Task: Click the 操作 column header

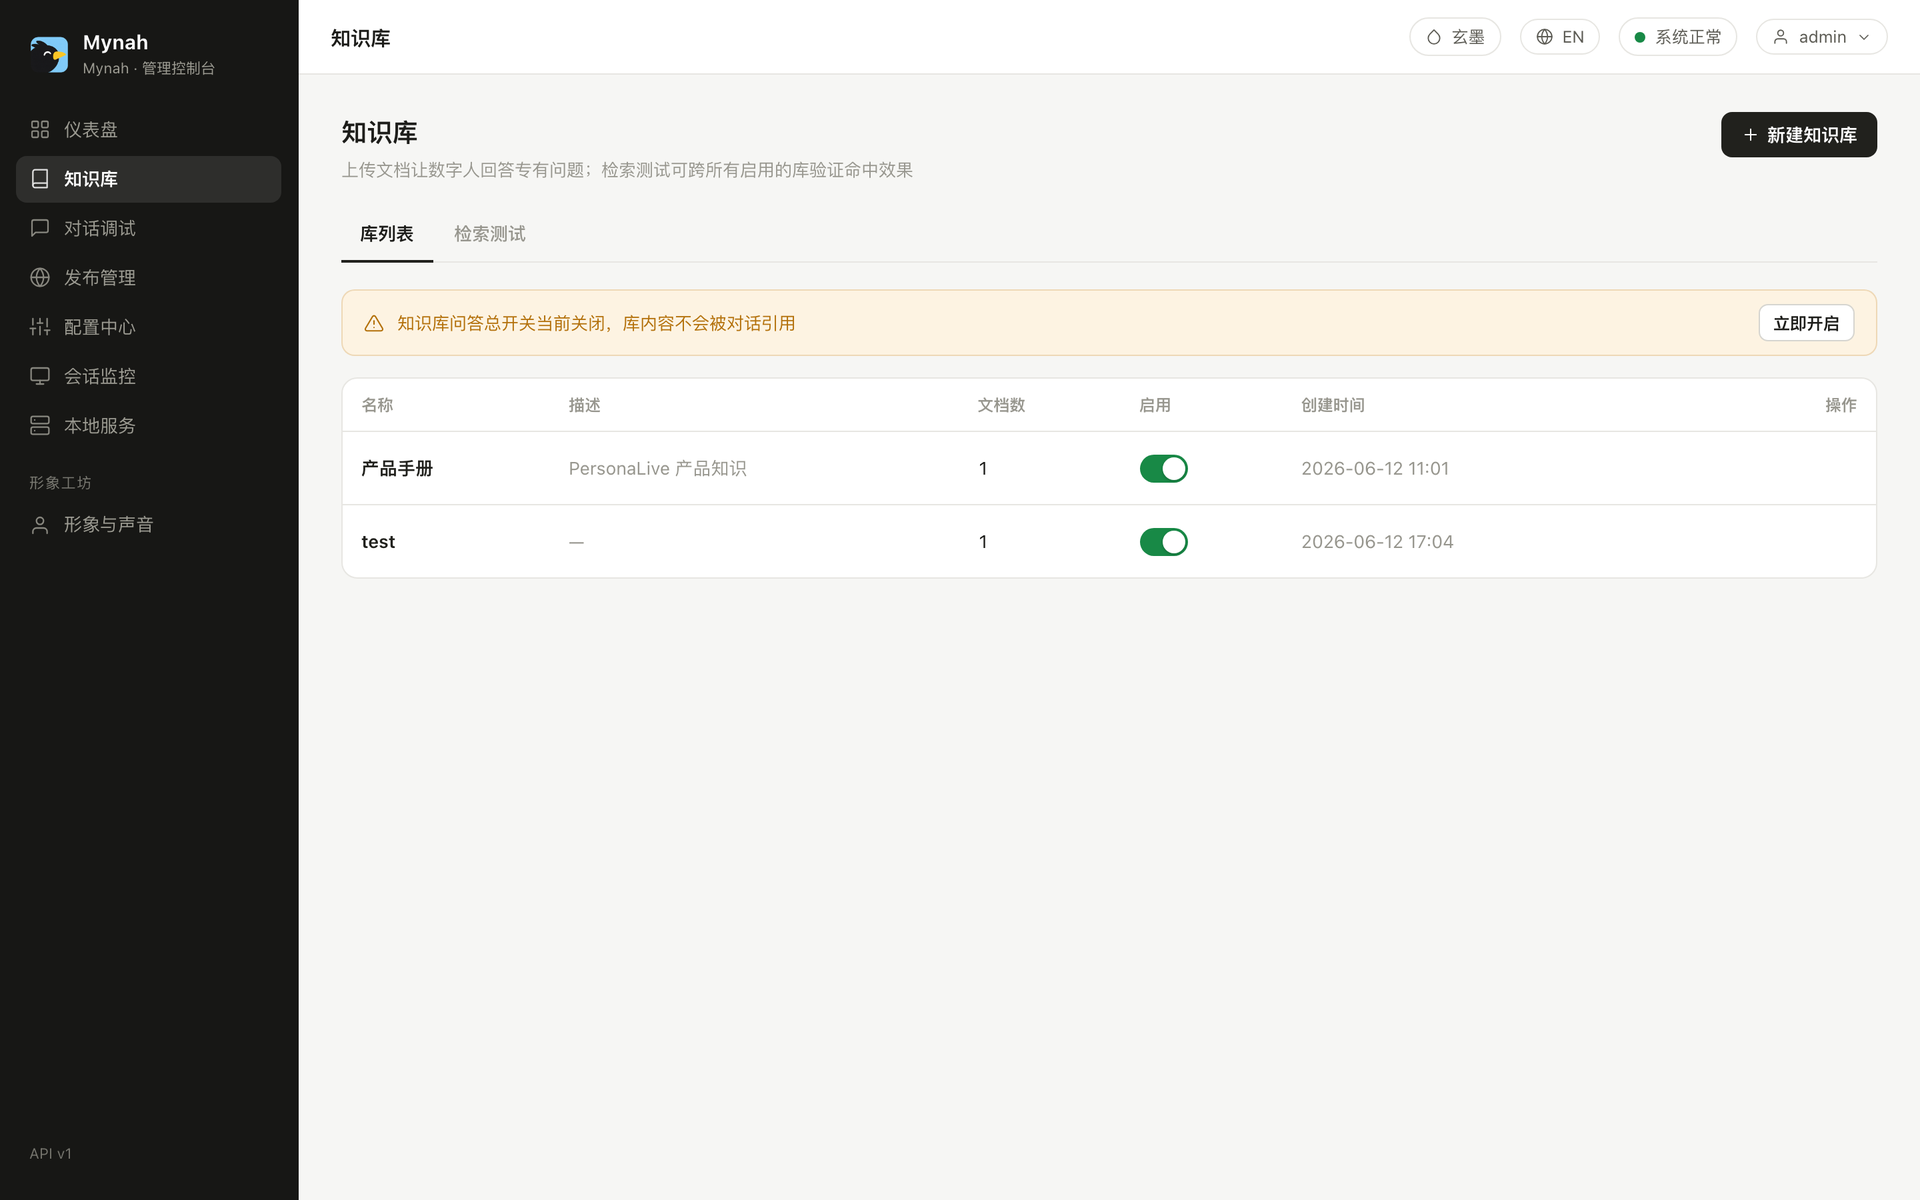Action: 1840,405
